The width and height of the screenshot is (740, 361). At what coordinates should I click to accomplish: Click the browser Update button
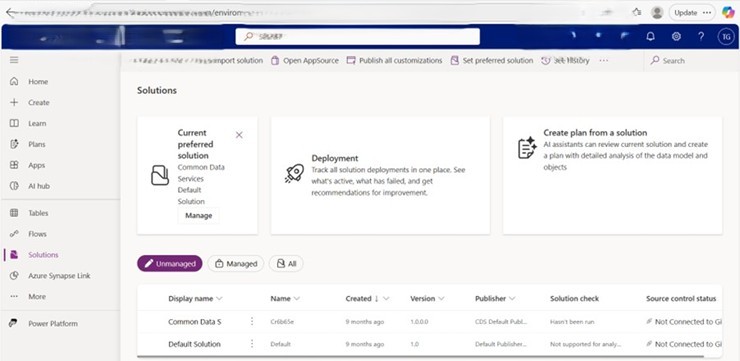coord(692,13)
